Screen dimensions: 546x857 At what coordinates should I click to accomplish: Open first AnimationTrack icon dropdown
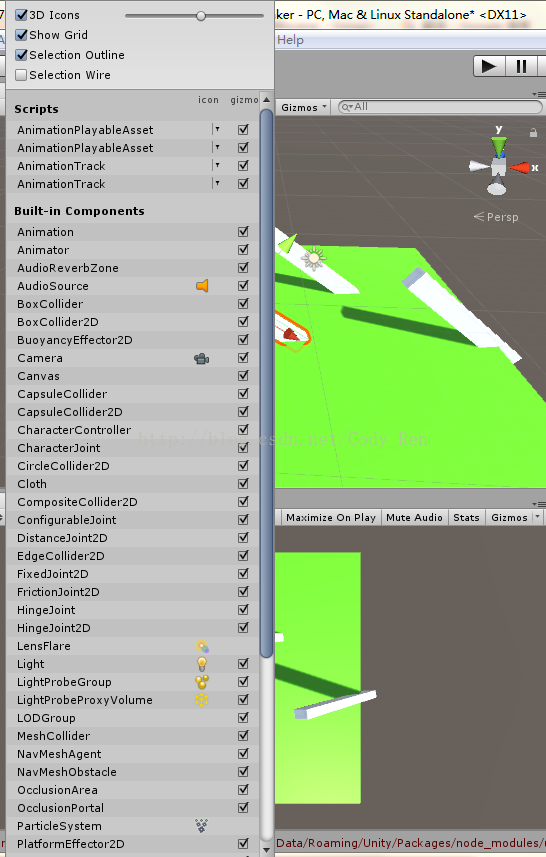tap(217, 166)
